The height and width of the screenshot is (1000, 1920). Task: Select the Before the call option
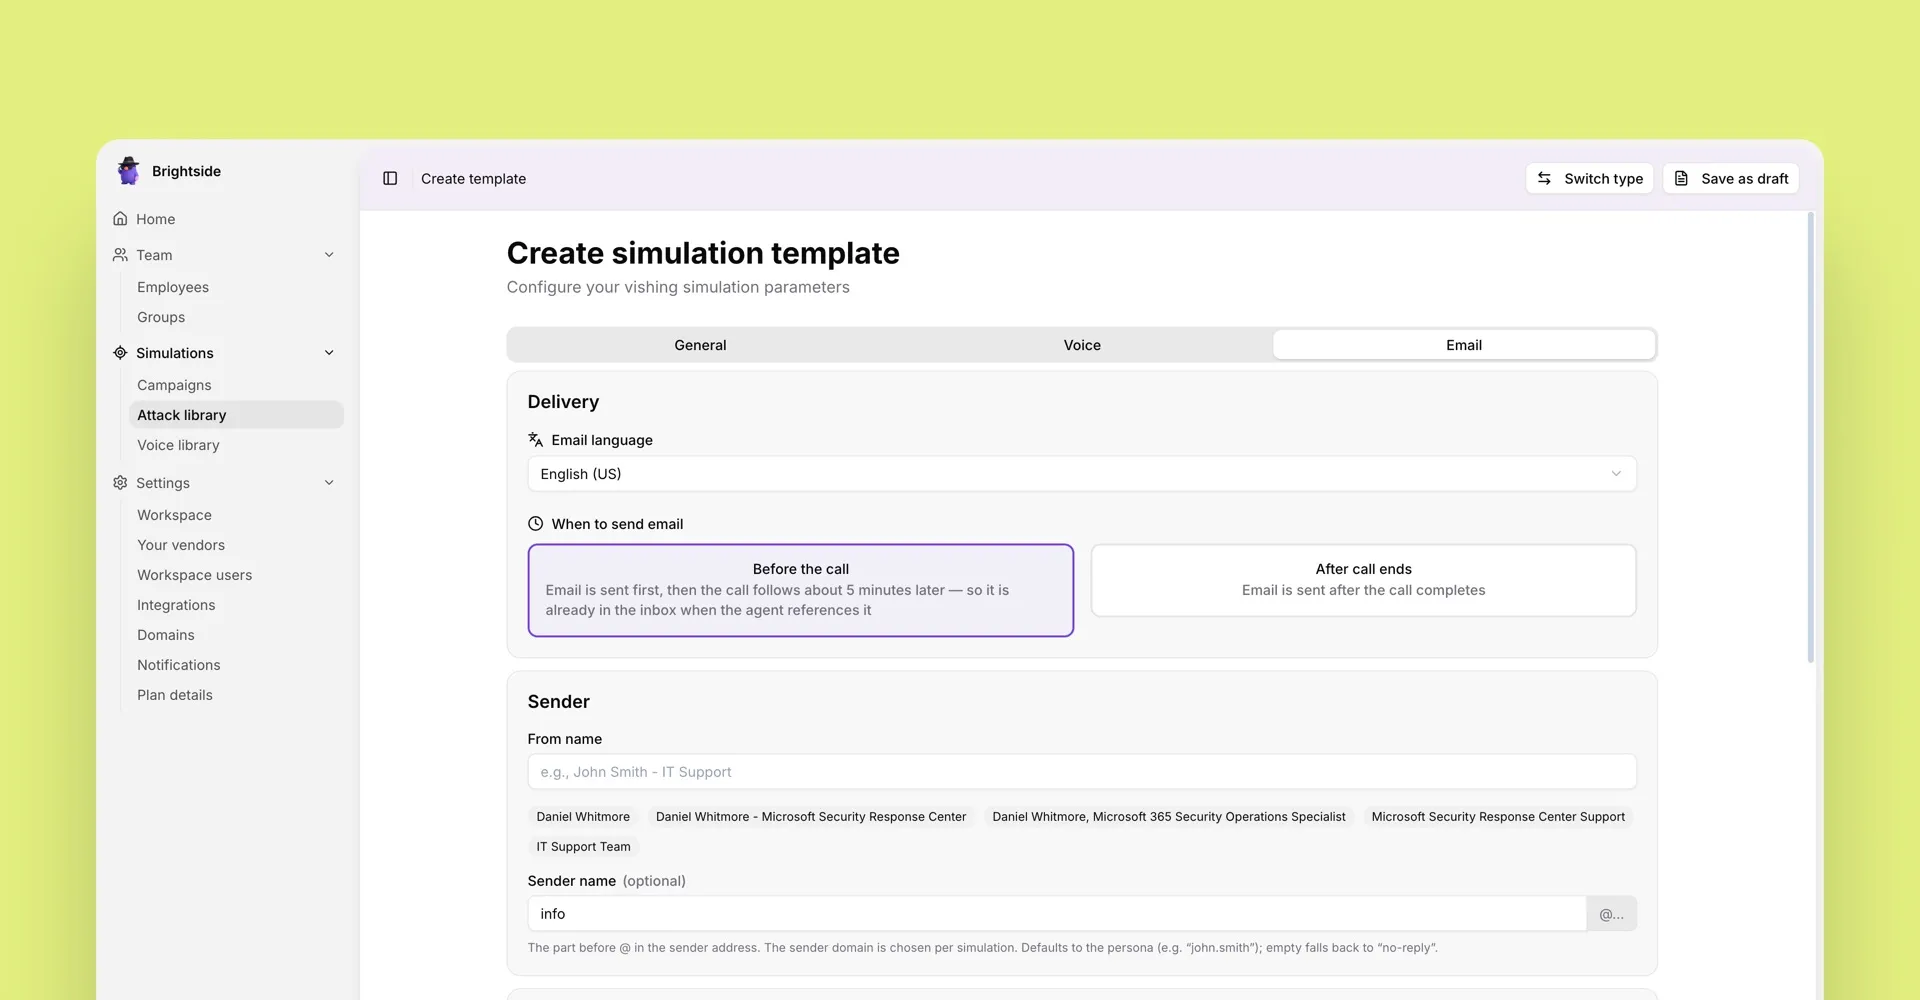(801, 590)
